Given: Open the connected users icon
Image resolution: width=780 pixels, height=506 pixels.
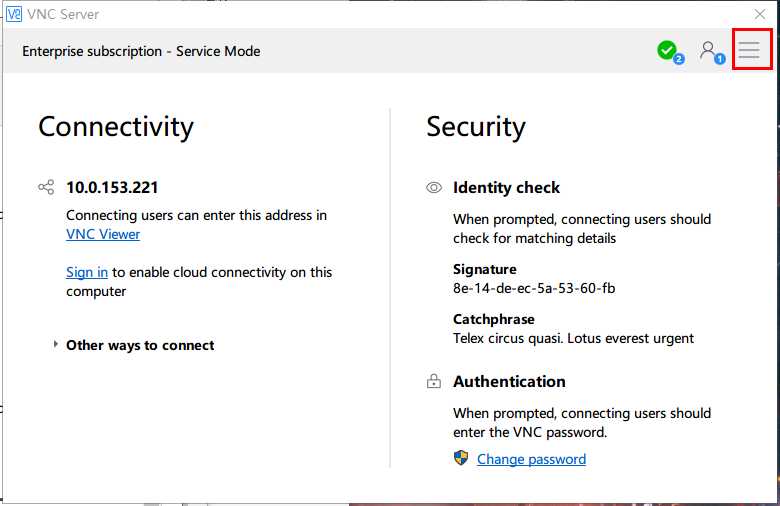Looking at the screenshot, I should pyautogui.click(x=711, y=52).
